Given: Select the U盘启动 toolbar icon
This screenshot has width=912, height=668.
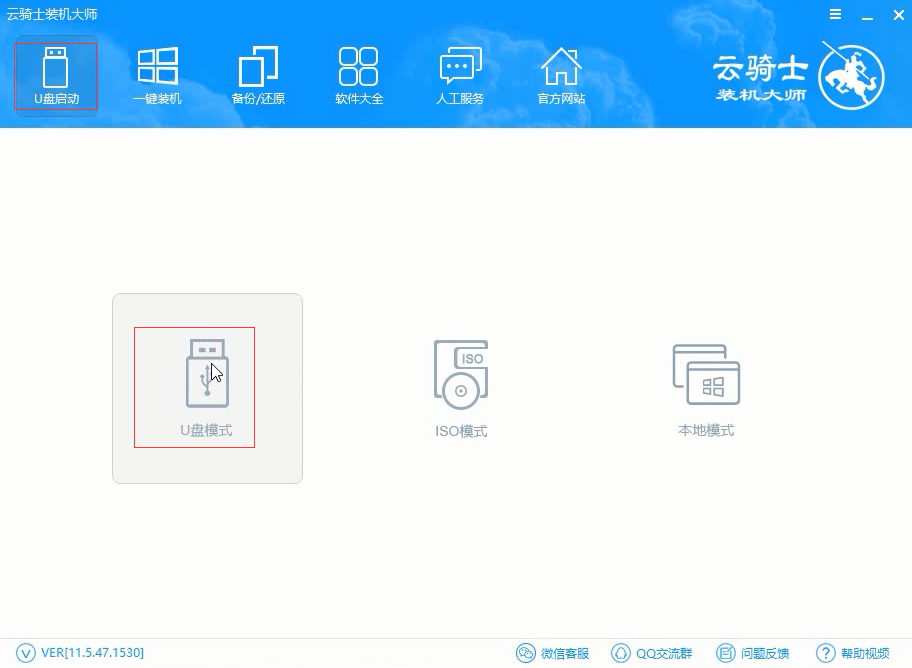Looking at the screenshot, I should pyautogui.click(x=56, y=73).
